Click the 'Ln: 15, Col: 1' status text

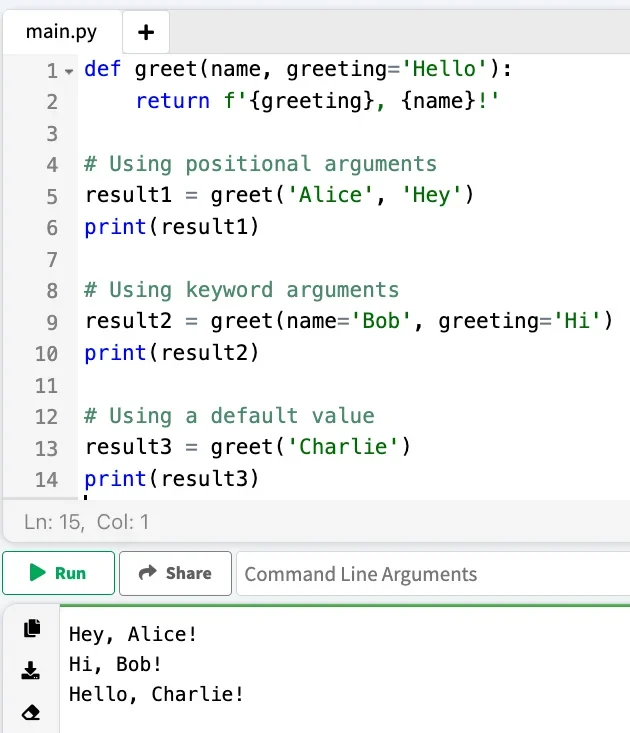coord(86,522)
